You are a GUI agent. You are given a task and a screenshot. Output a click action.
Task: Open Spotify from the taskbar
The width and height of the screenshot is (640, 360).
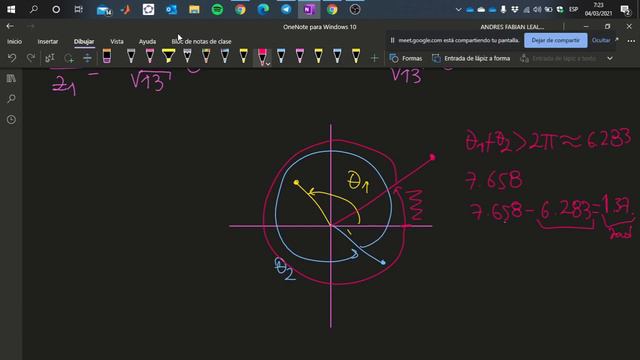(217, 9)
